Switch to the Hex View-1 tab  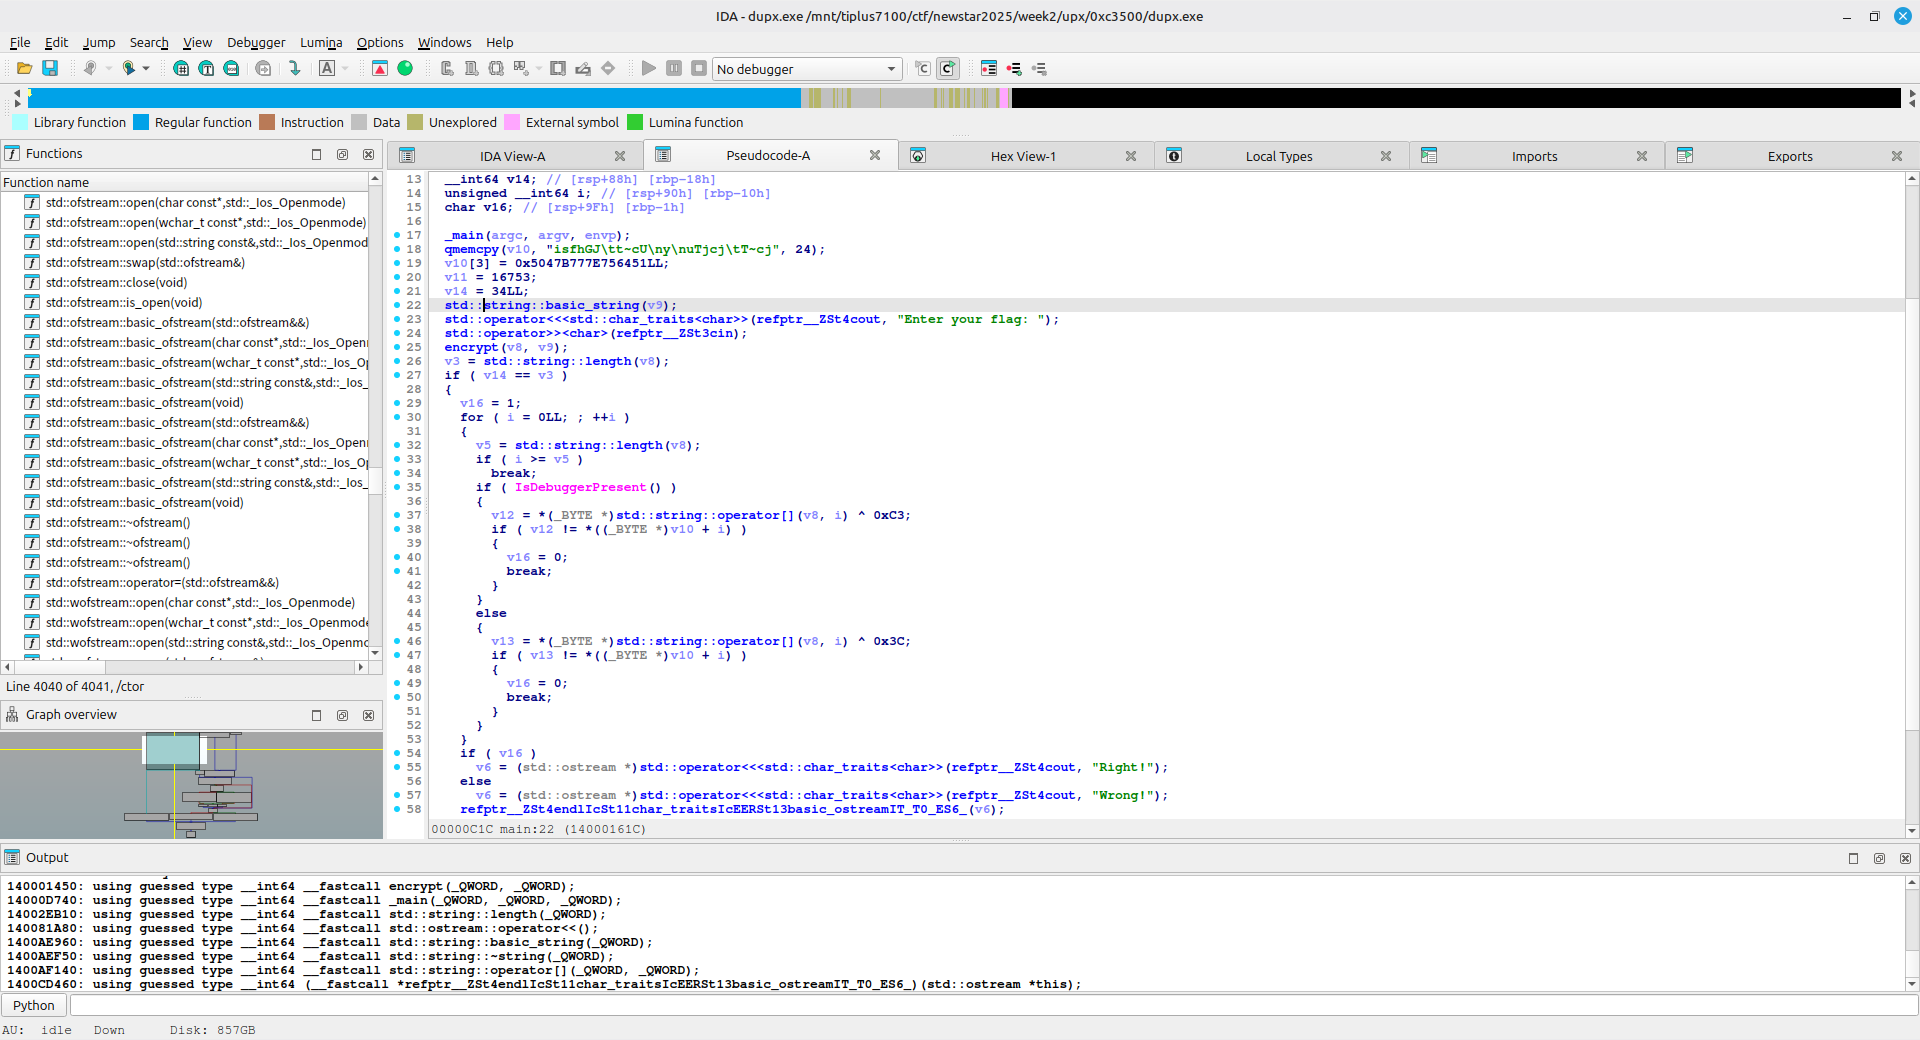[x=1022, y=156]
